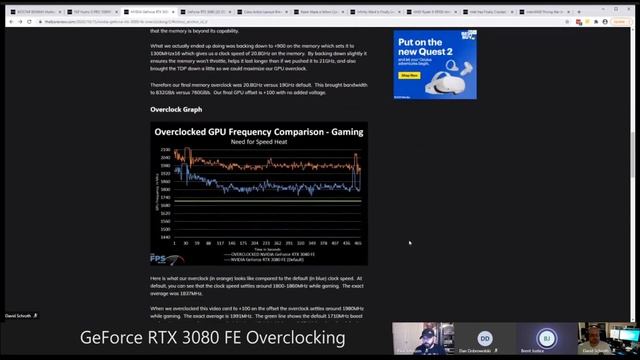Viewport: 640px width, 360px height.
Task: Reload the page with the refresh icon
Action: [29, 22]
